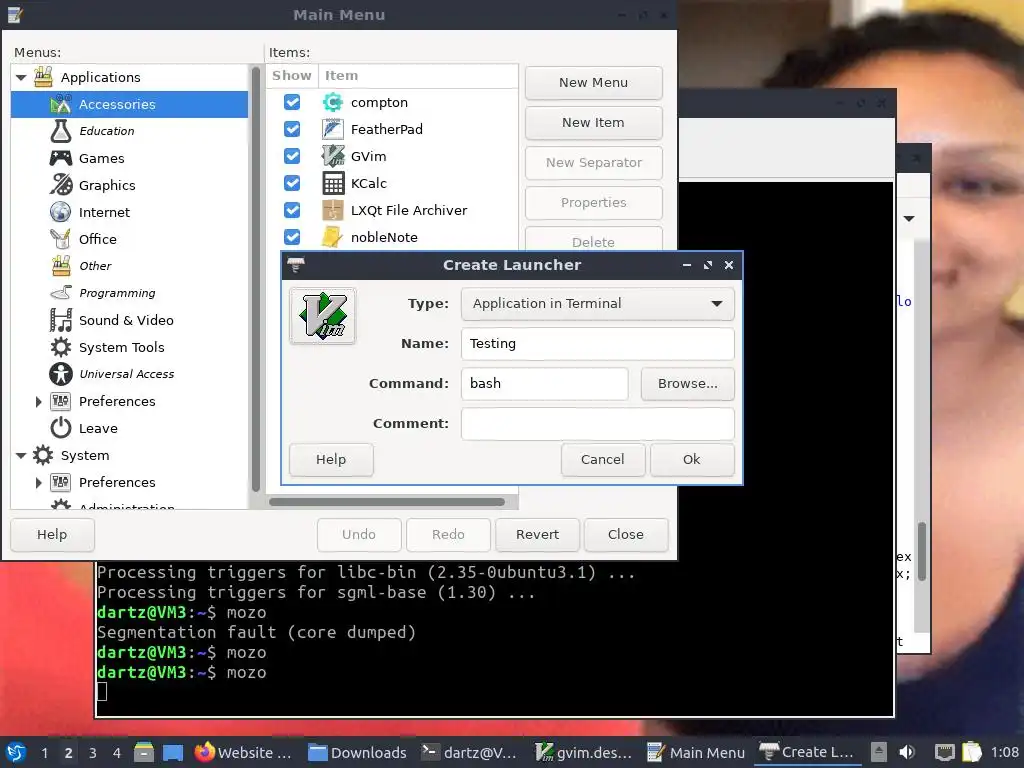Image resolution: width=1024 pixels, height=768 pixels.
Task: Open Help in the Create Launcher dialog
Action: click(x=331, y=460)
